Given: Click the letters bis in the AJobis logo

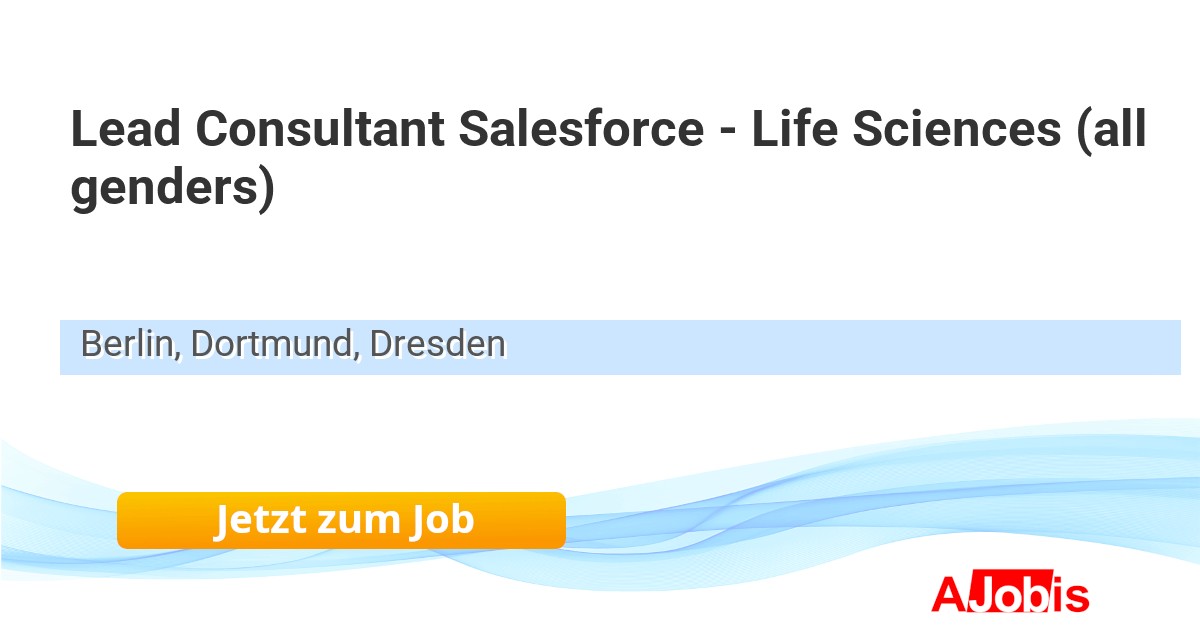Looking at the screenshot, I should (1060, 594).
